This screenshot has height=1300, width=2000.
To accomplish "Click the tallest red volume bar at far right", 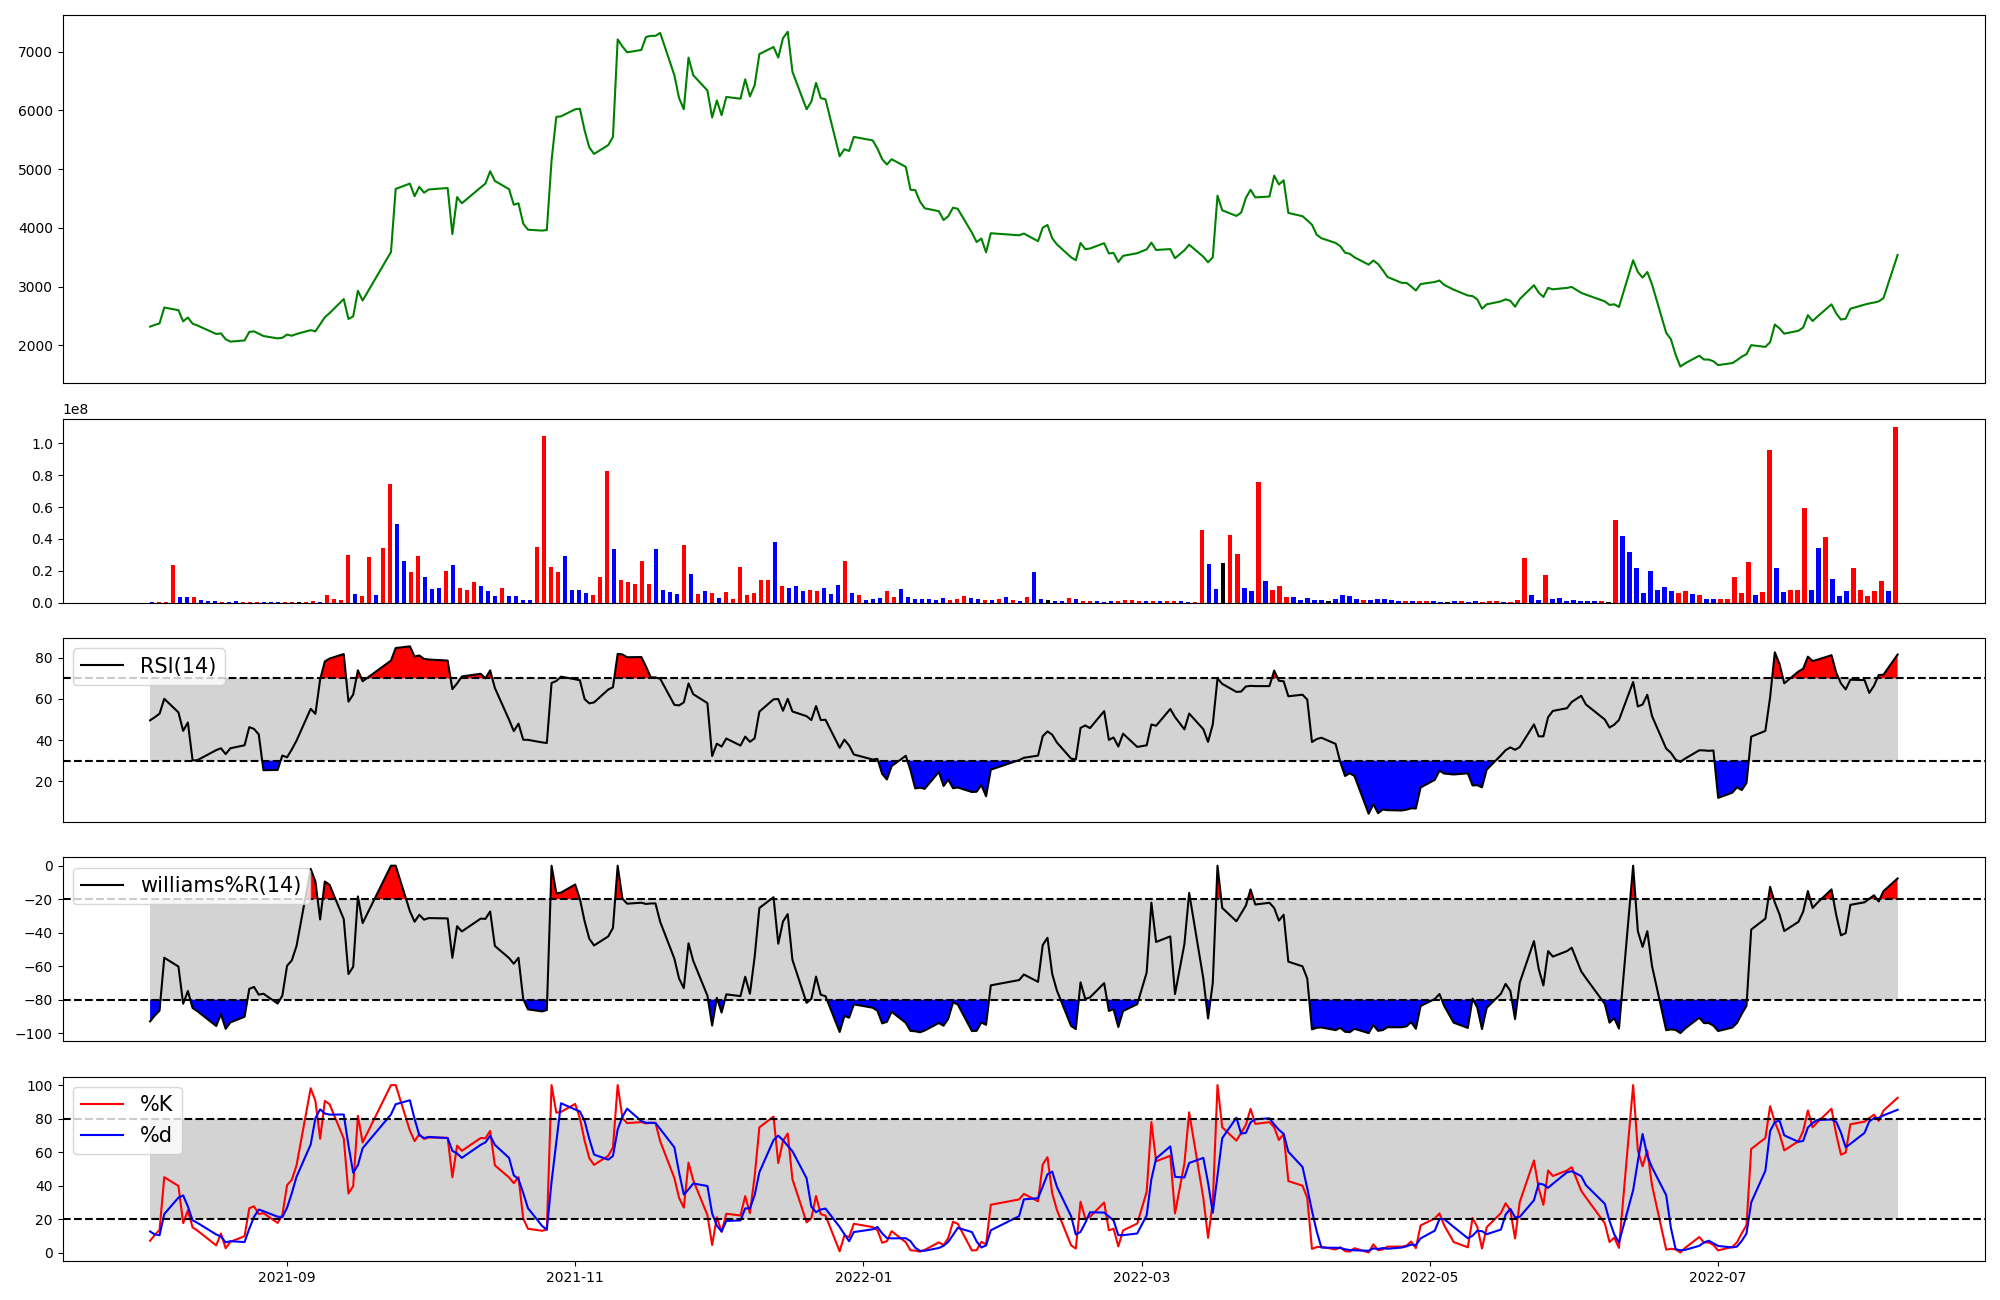I will (1895, 515).
